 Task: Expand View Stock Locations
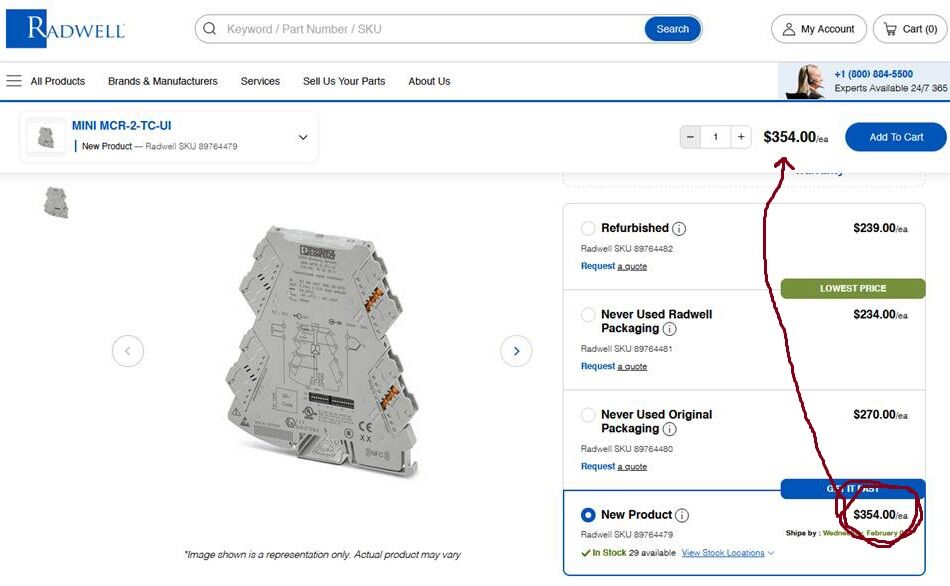(x=727, y=553)
